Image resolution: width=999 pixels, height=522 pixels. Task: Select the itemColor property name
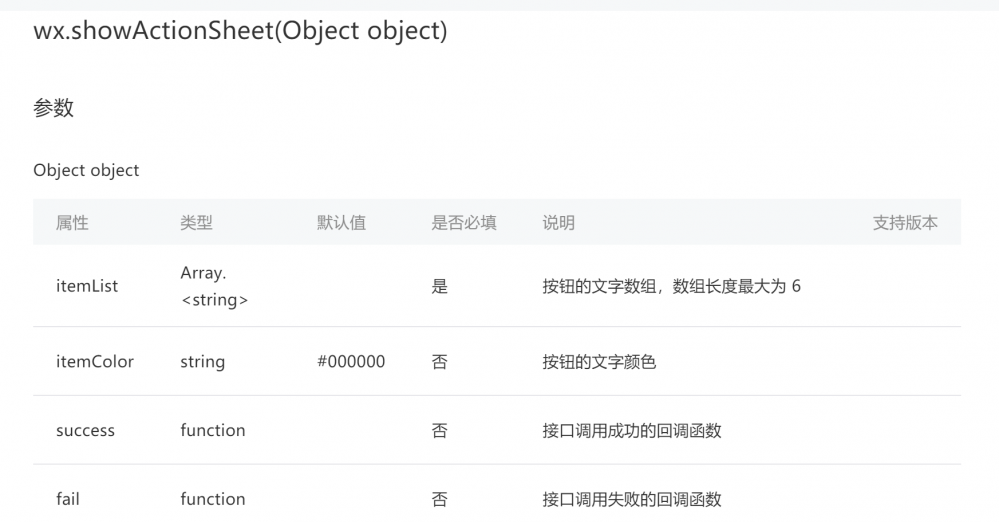coord(95,362)
